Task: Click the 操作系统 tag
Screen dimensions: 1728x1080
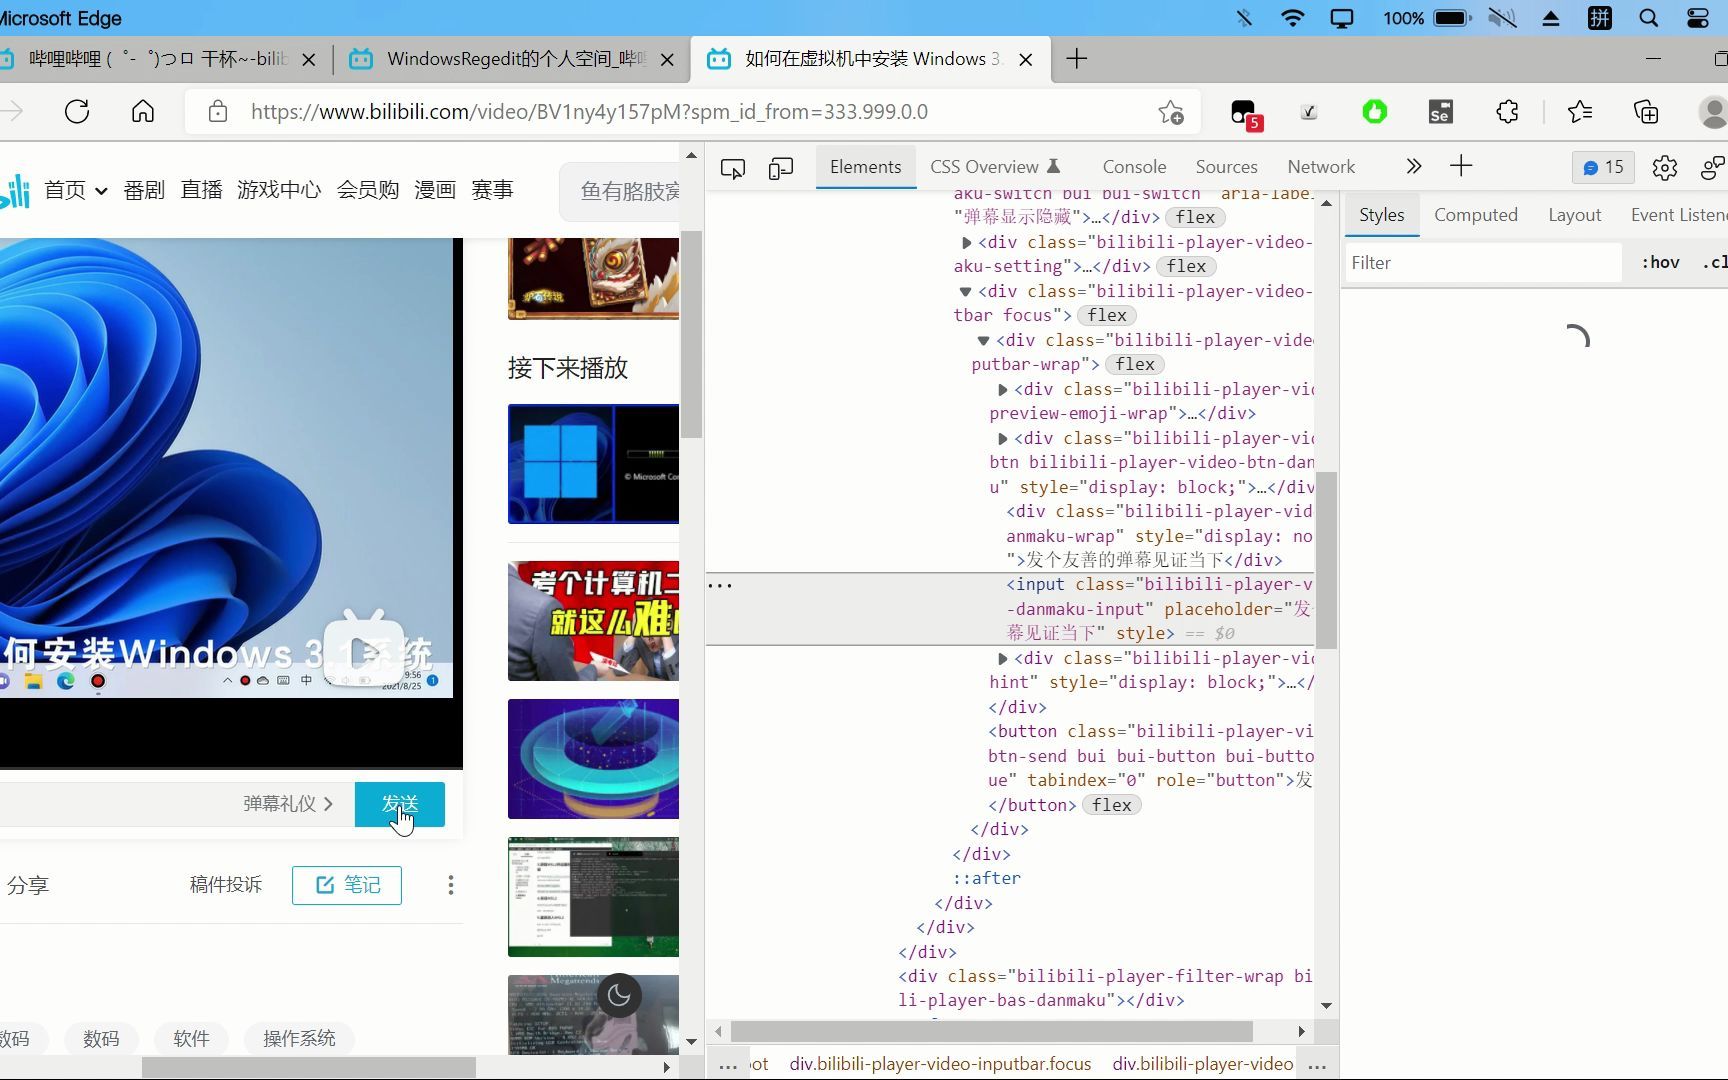Action: click(299, 1039)
